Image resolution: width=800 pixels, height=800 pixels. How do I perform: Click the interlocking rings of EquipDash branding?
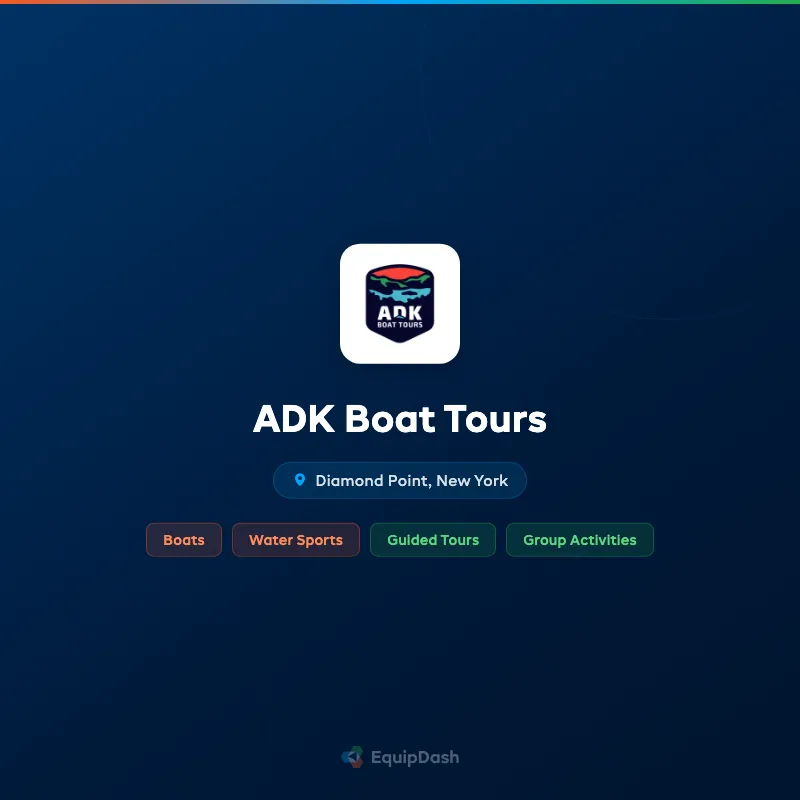click(x=352, y=757)
